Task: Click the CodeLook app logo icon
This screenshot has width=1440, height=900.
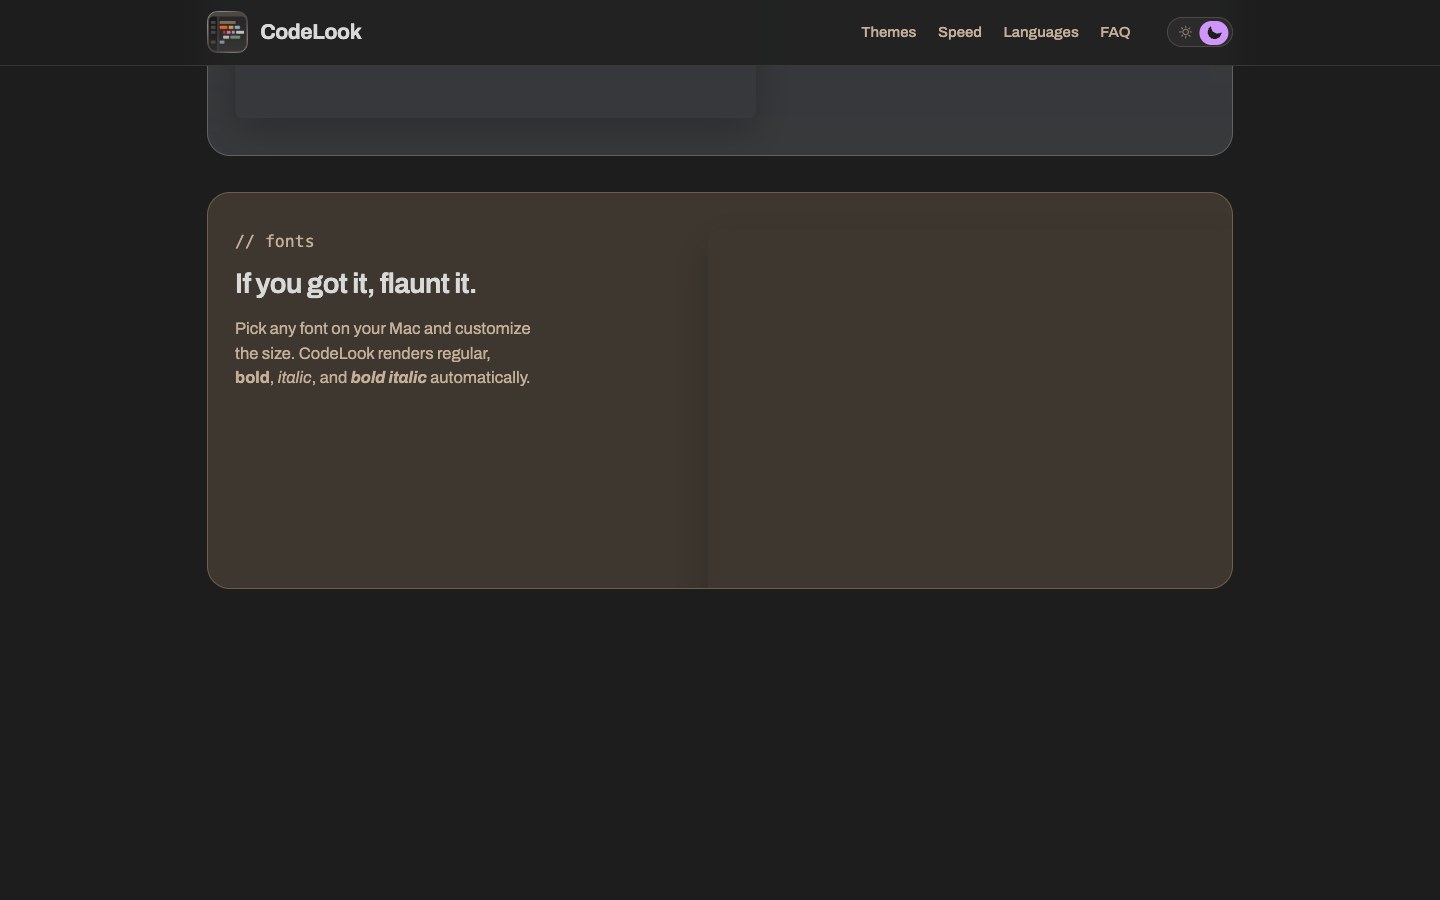Action: pyautogui.click(x=227, y=32)
